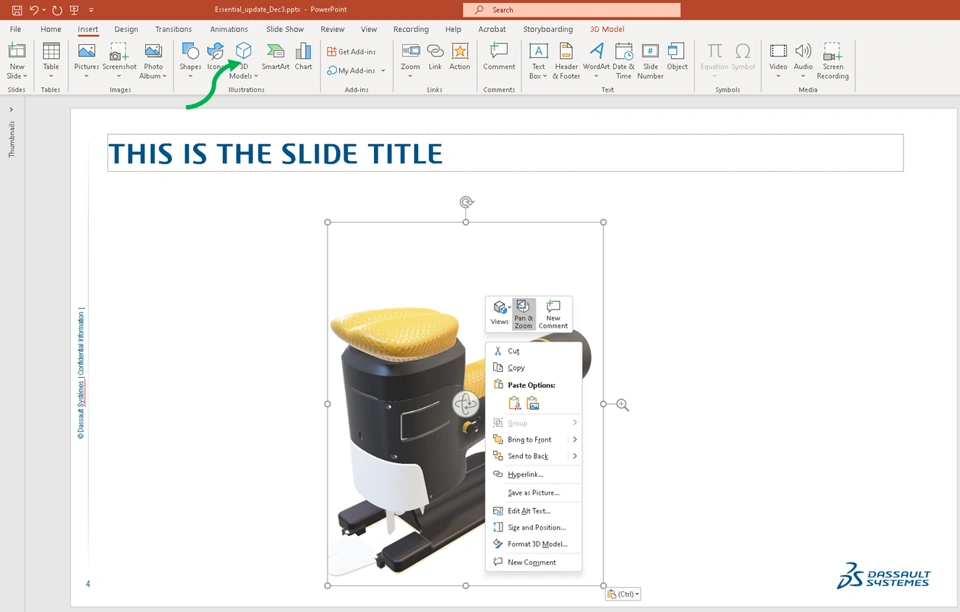Expand the Thumbnails pane chevron
This screenshot has height=612, width=960.
point(11,110)
